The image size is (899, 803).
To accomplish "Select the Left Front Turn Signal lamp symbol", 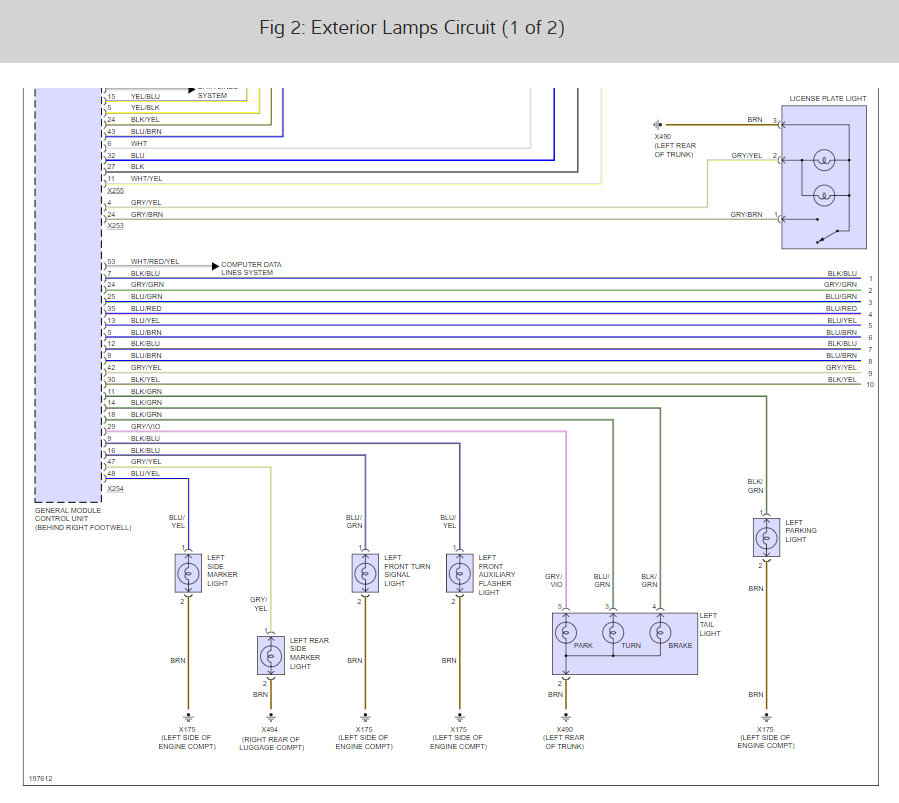I will tap(365, 573).
